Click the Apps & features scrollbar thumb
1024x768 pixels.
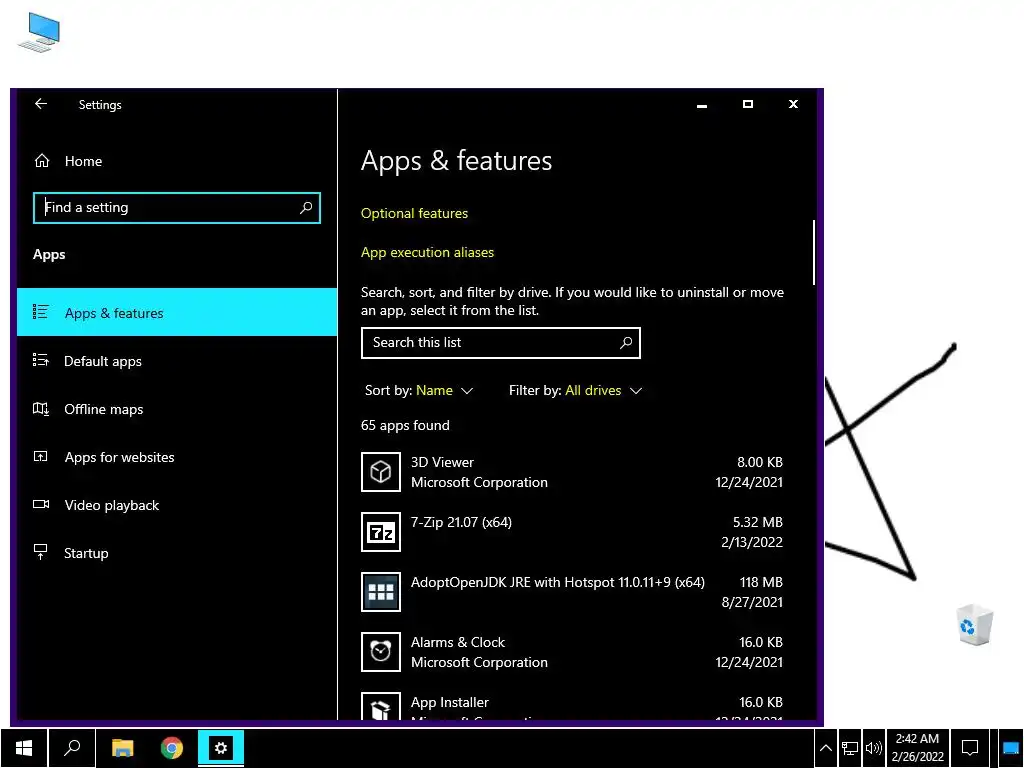813,252
